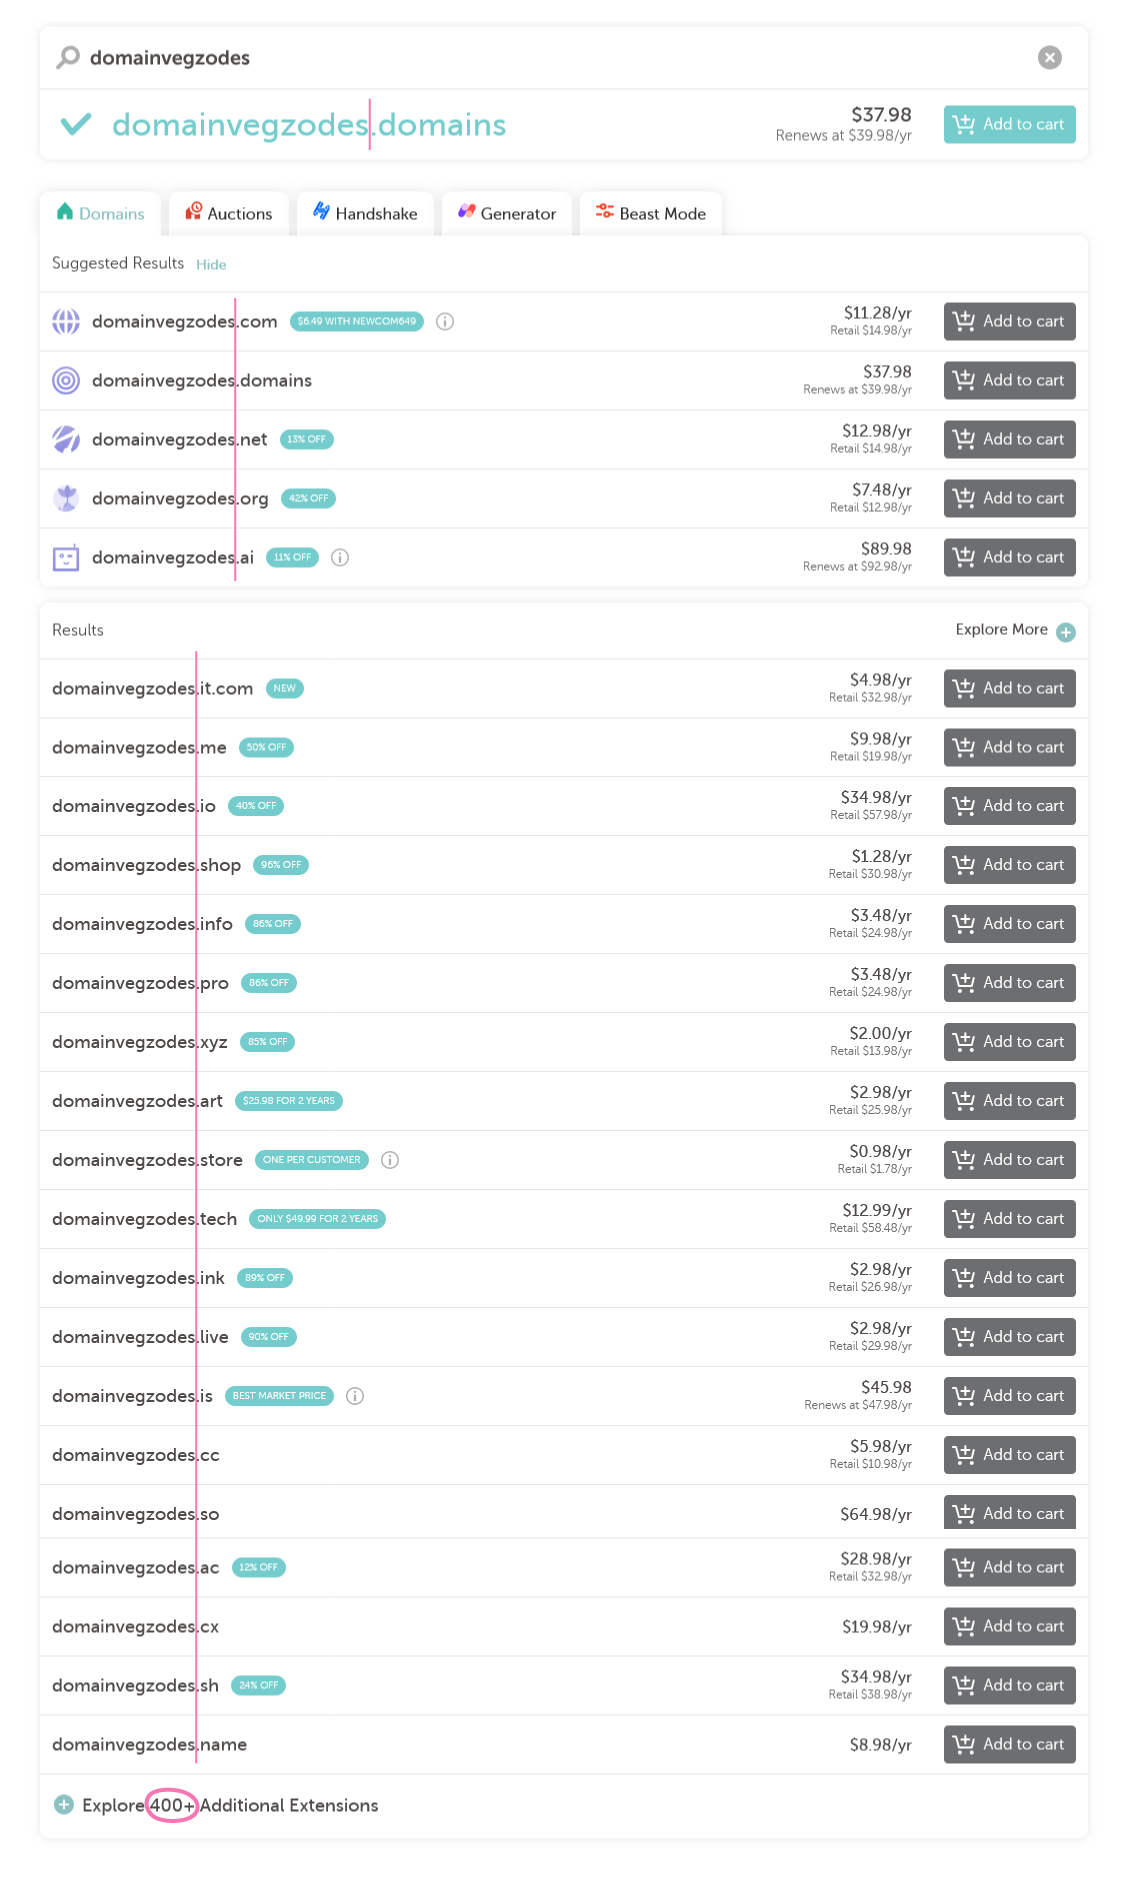
Task: Open the Auctions tab
Action: pos(229,214)
